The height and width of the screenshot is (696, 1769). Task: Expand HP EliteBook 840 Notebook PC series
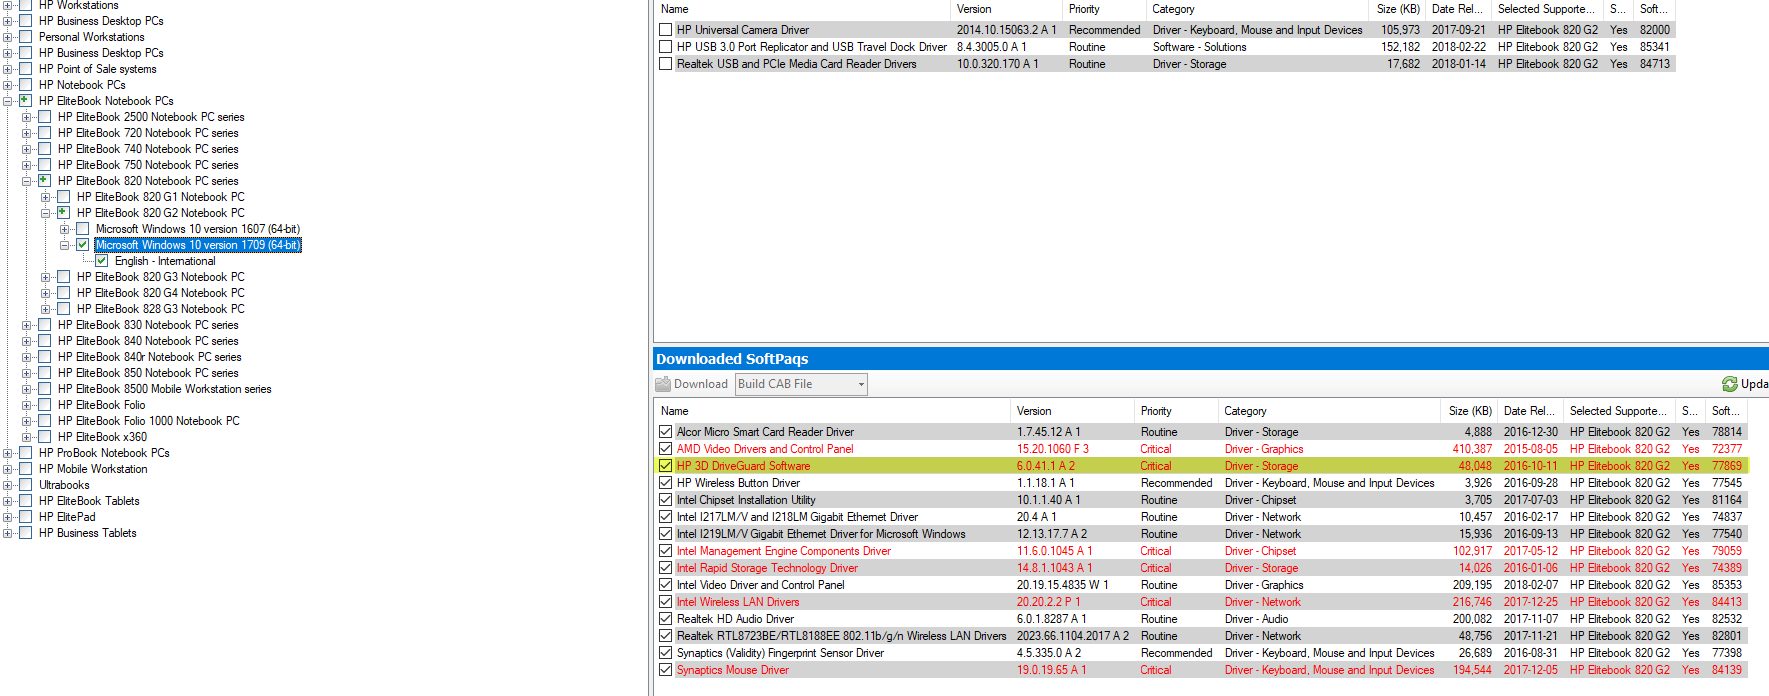(27, 341)
